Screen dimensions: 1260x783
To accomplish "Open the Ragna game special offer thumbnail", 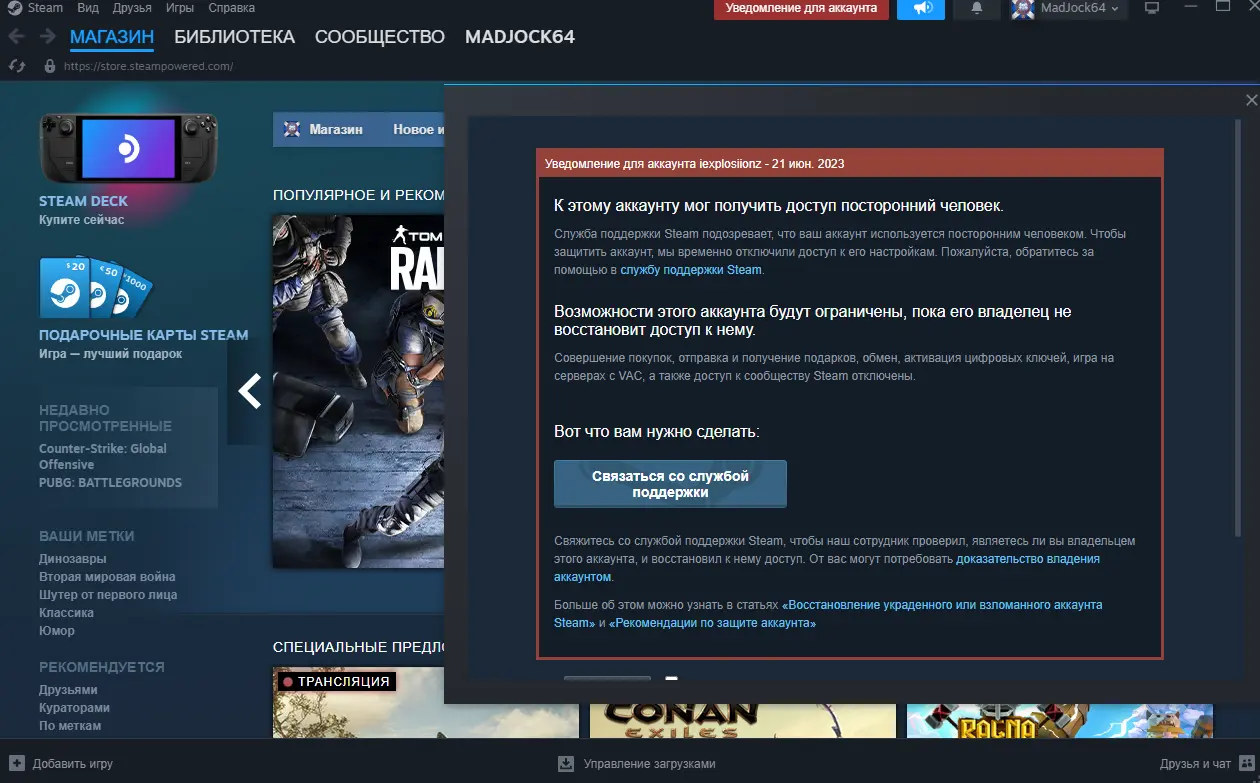I will point(1059,720).
